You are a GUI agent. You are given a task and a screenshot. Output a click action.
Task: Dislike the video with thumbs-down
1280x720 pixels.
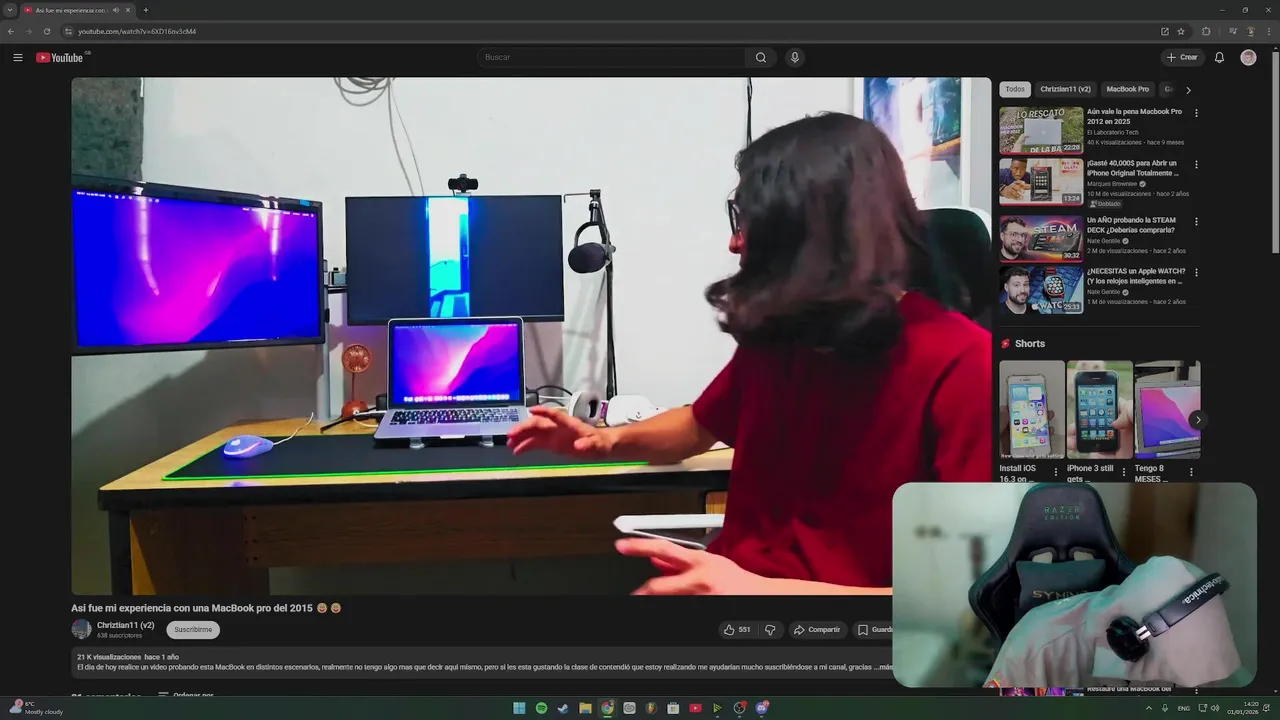tap(770, 630)
